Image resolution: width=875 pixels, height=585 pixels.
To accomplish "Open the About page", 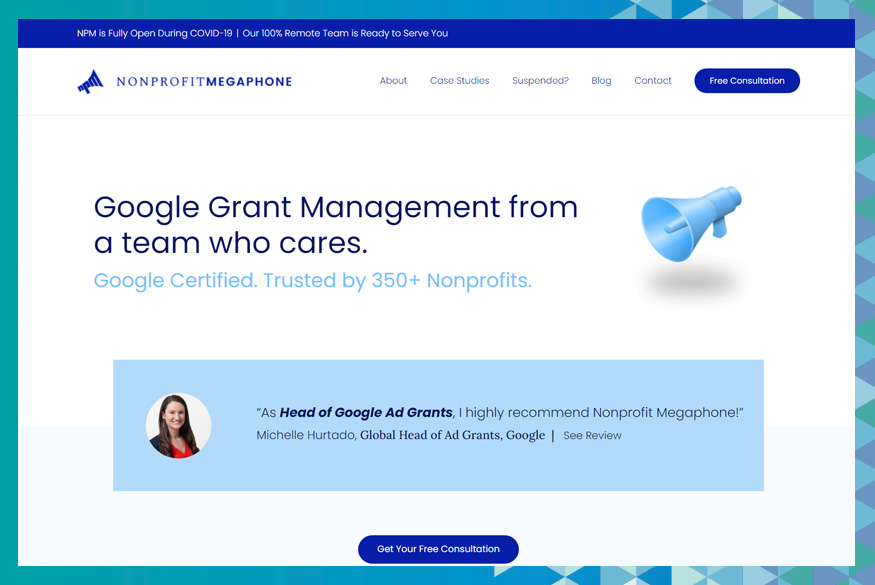I will coord(393,81).
